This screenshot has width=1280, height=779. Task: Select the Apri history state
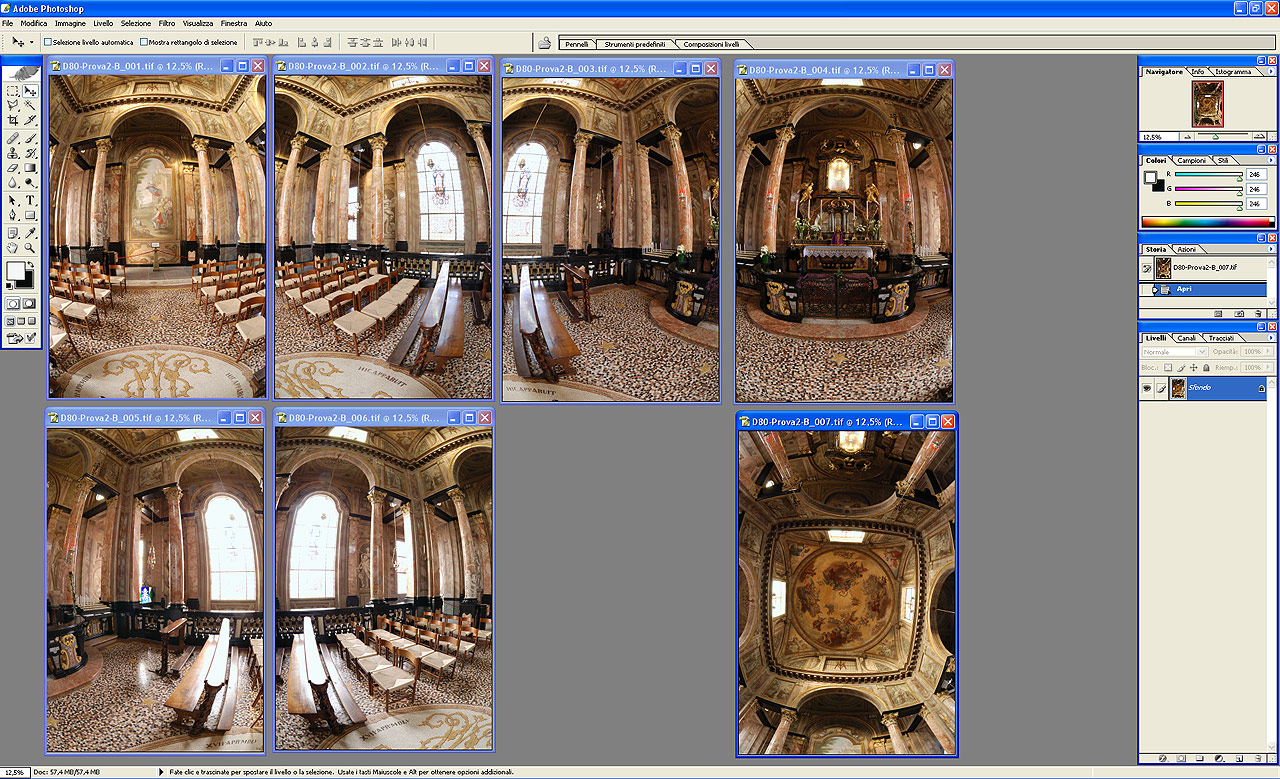pos(1203,289)
